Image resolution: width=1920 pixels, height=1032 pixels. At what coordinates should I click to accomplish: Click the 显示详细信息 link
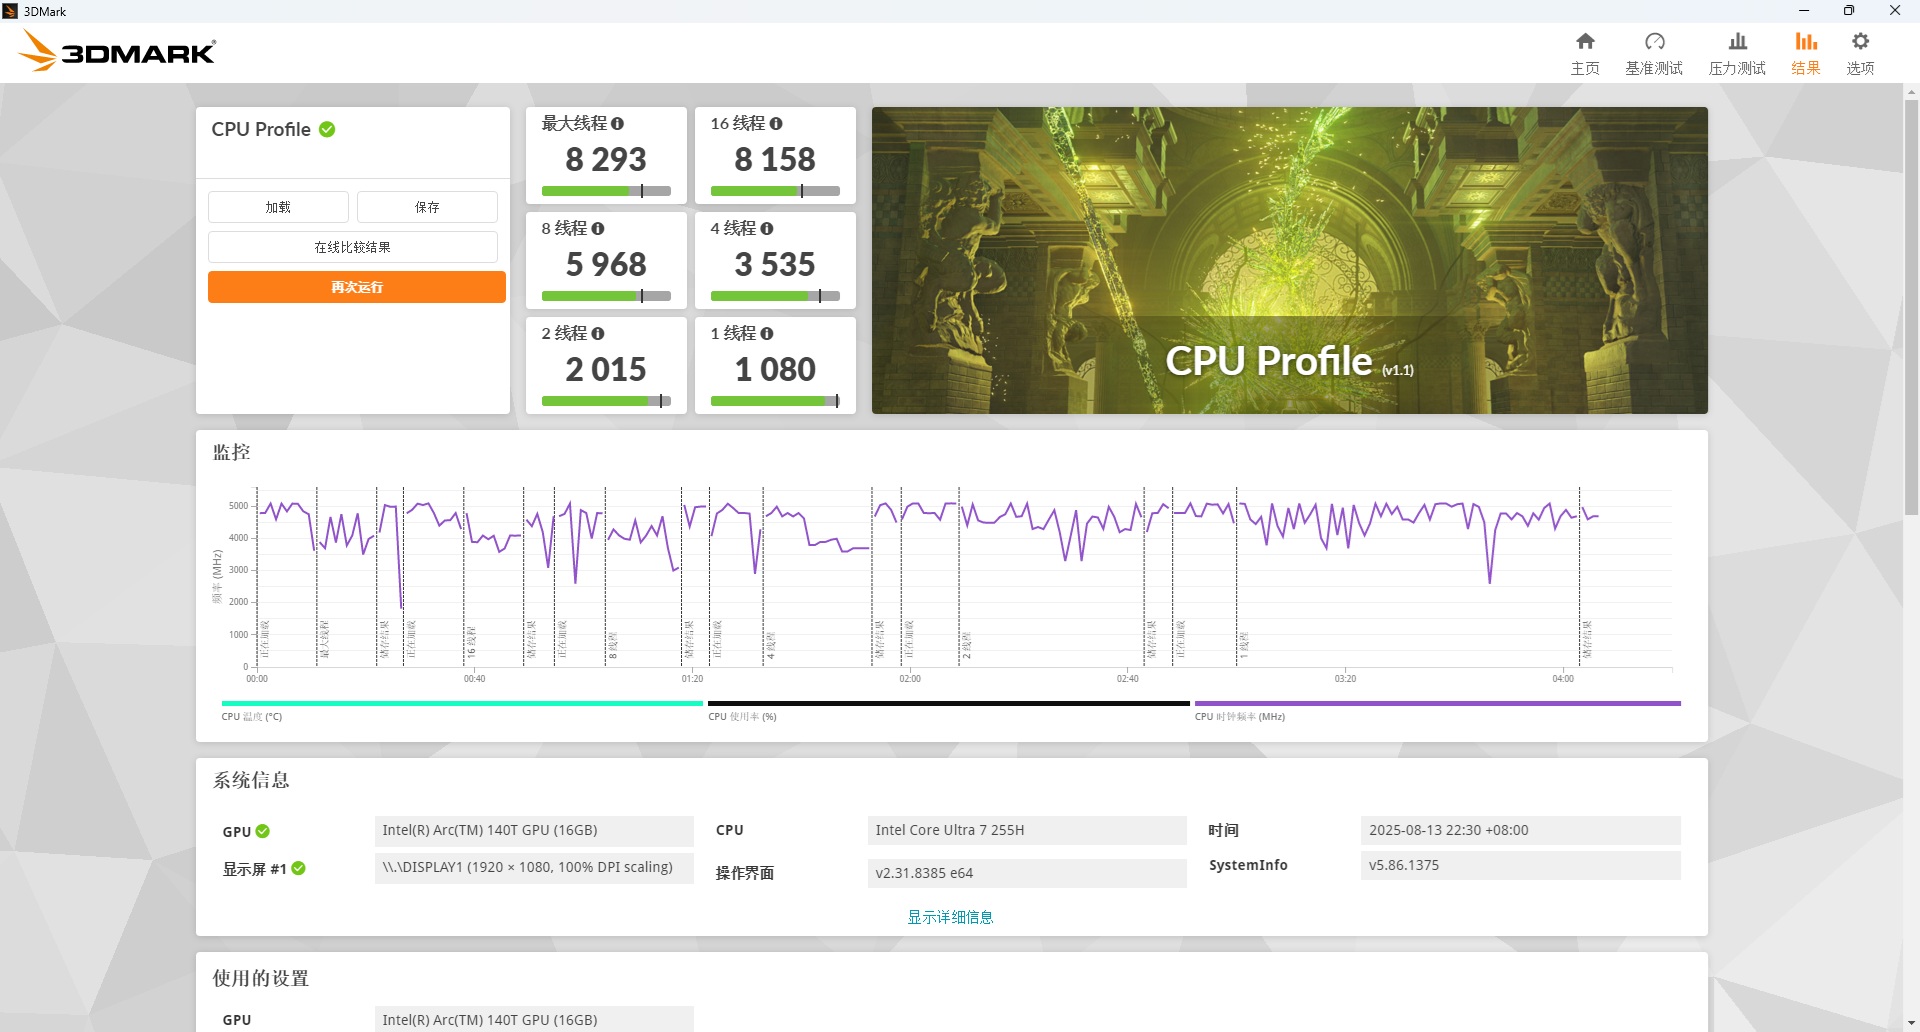pos(950,917)
